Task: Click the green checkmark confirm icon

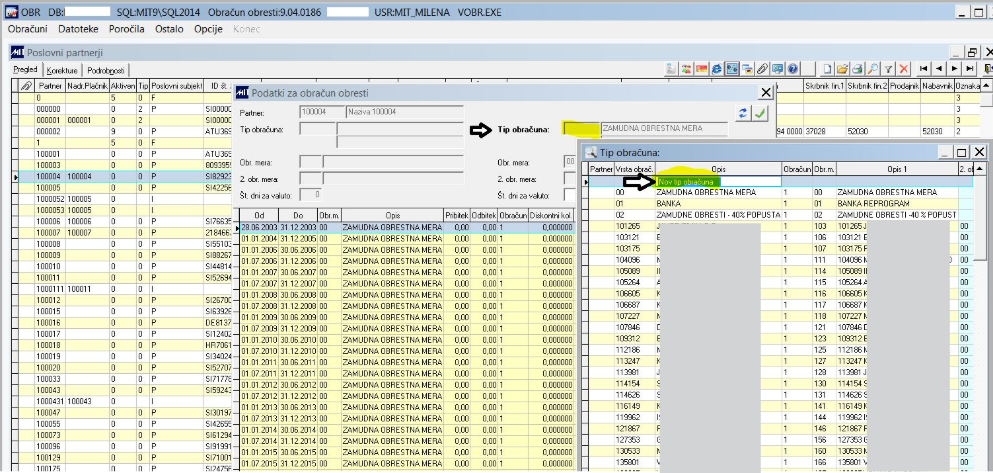Action: pos(761,114)
